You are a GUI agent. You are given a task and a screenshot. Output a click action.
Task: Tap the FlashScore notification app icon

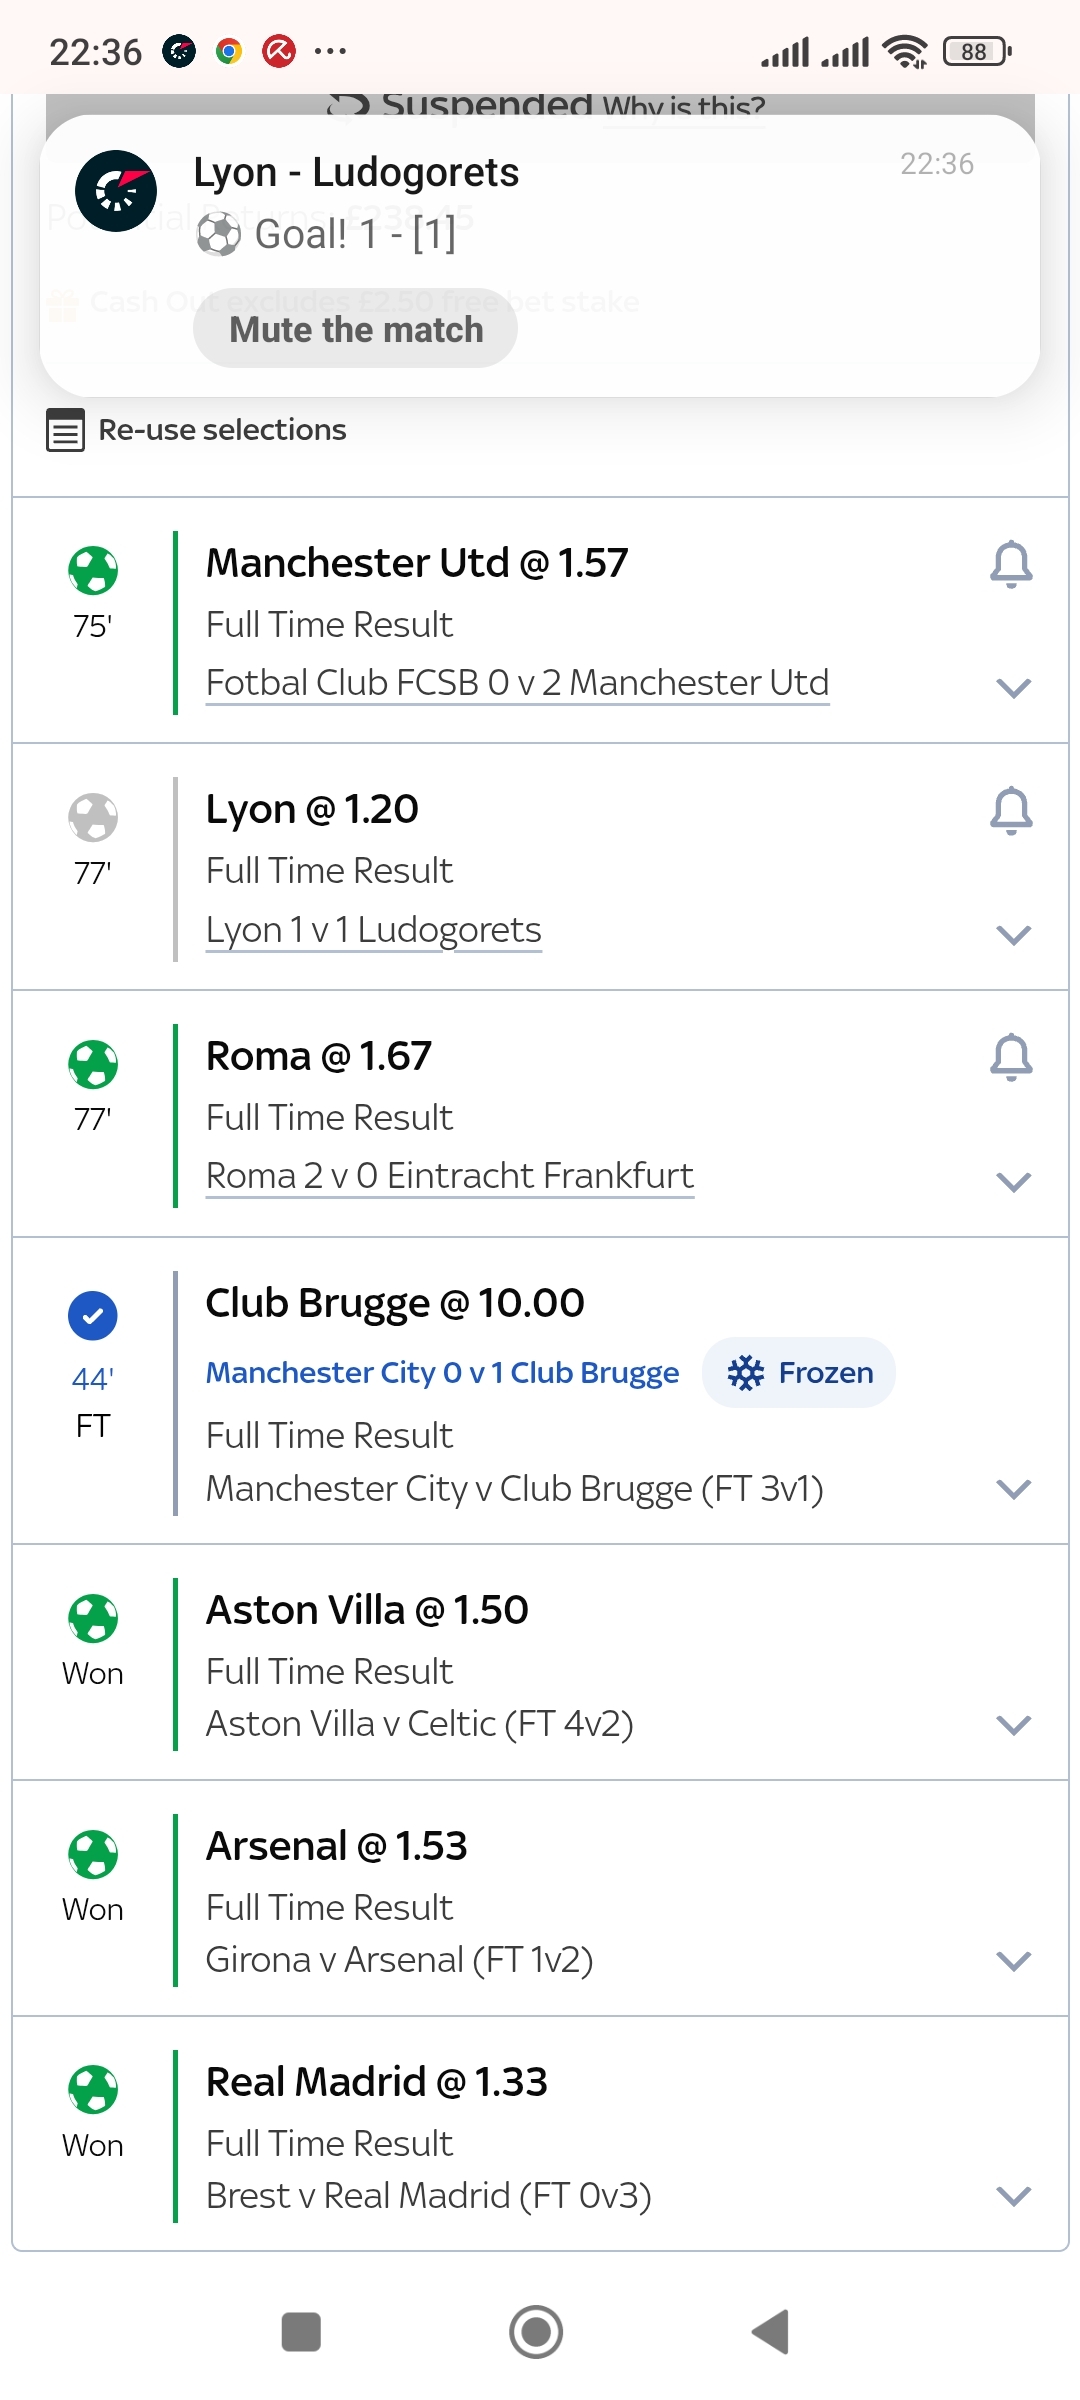(x=116, y=191)
